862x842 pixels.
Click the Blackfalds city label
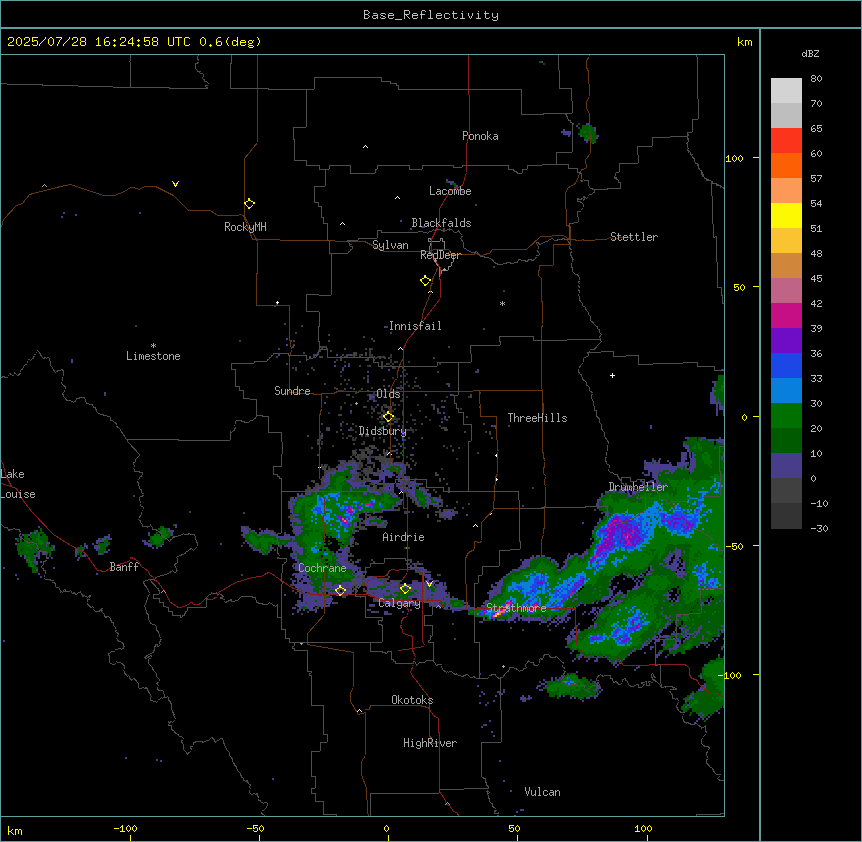coord(441,223)
